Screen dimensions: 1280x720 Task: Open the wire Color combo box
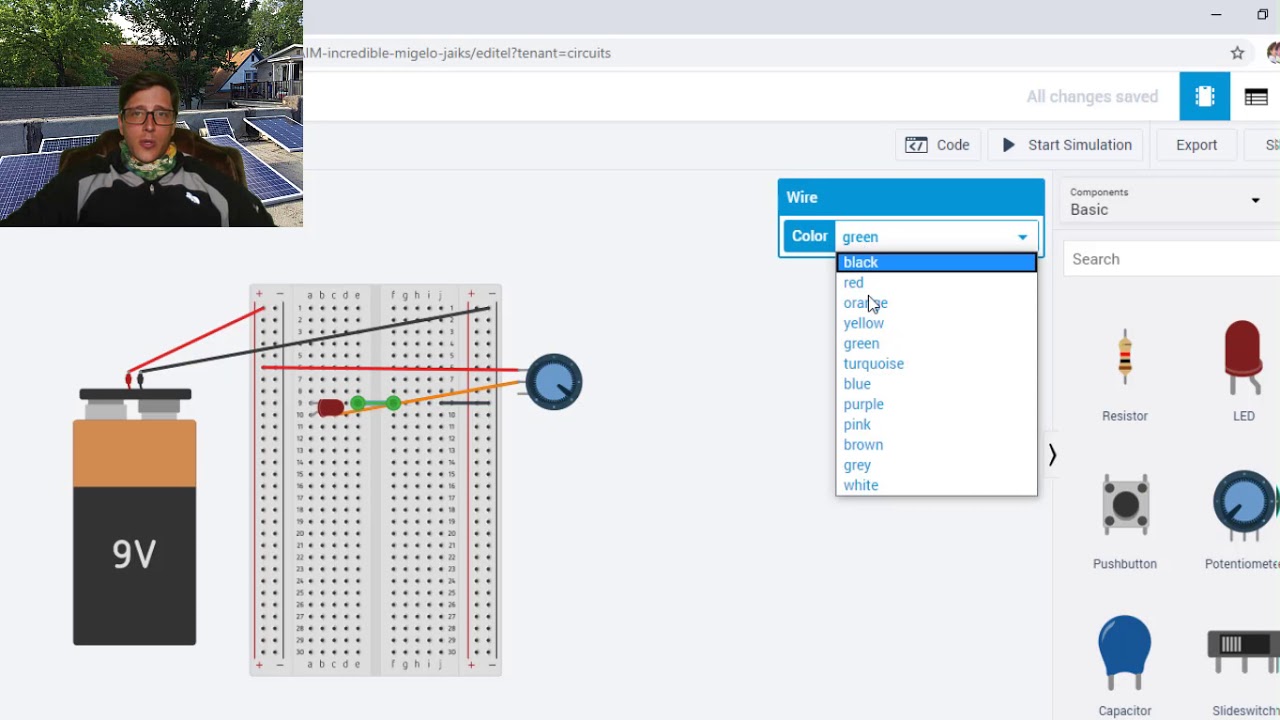tap(936, 237)
